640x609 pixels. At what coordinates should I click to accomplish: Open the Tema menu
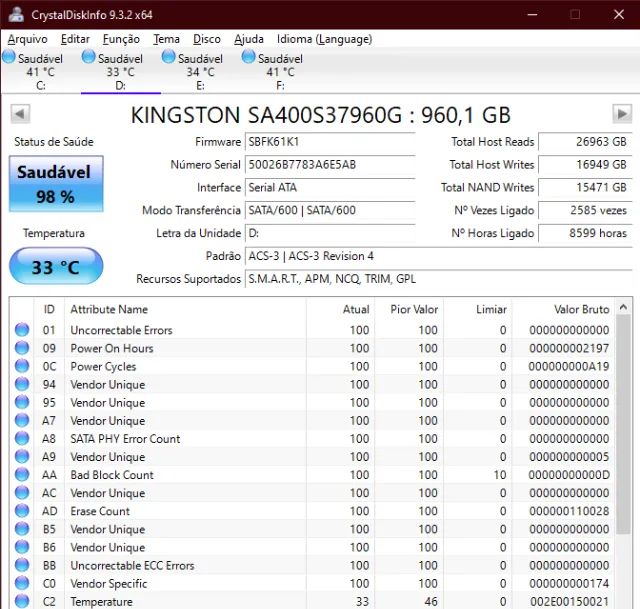point(166,39)
